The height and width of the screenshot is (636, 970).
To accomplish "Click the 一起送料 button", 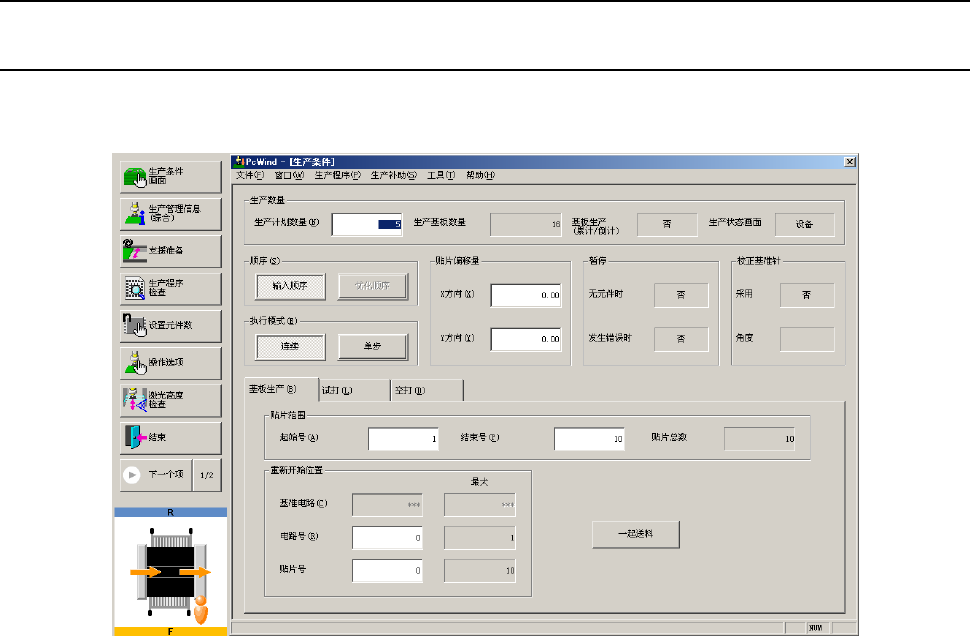I will pos(636,535).
